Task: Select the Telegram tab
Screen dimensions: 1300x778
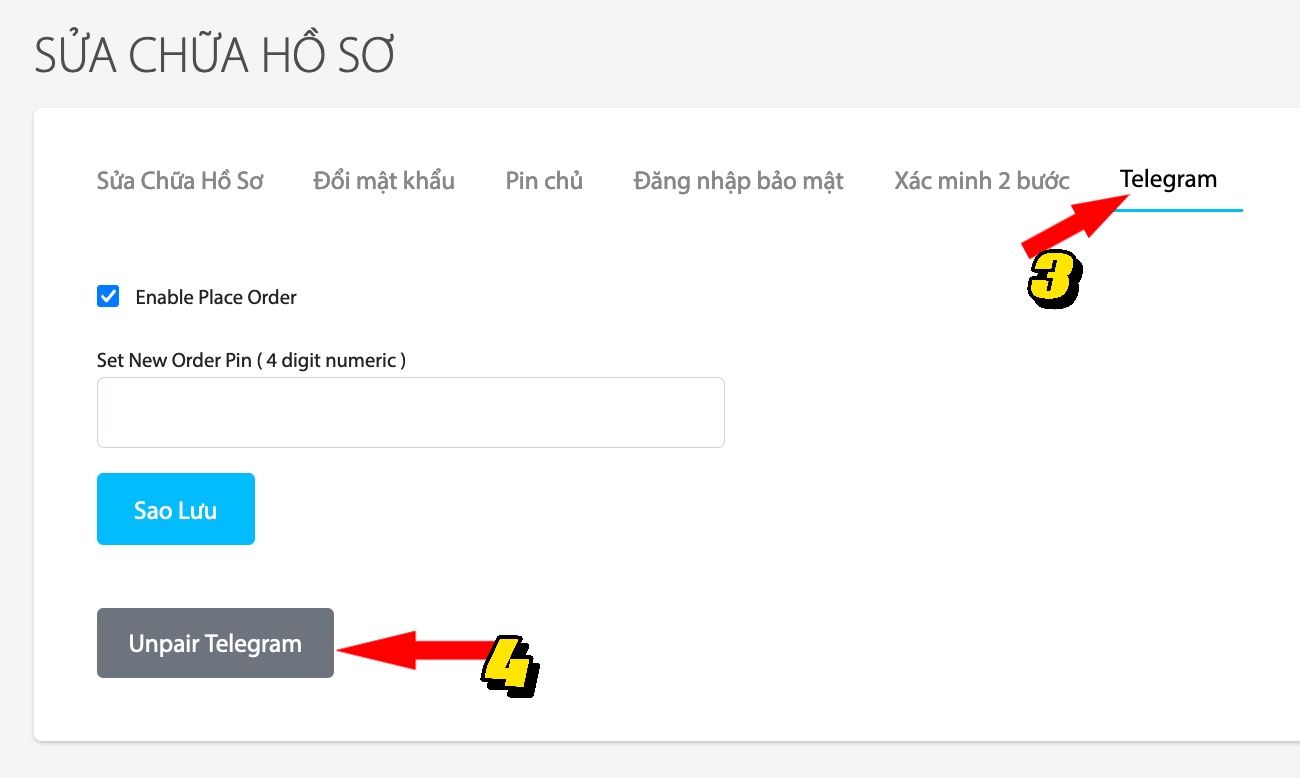Action: click(x=1168, y=179)
